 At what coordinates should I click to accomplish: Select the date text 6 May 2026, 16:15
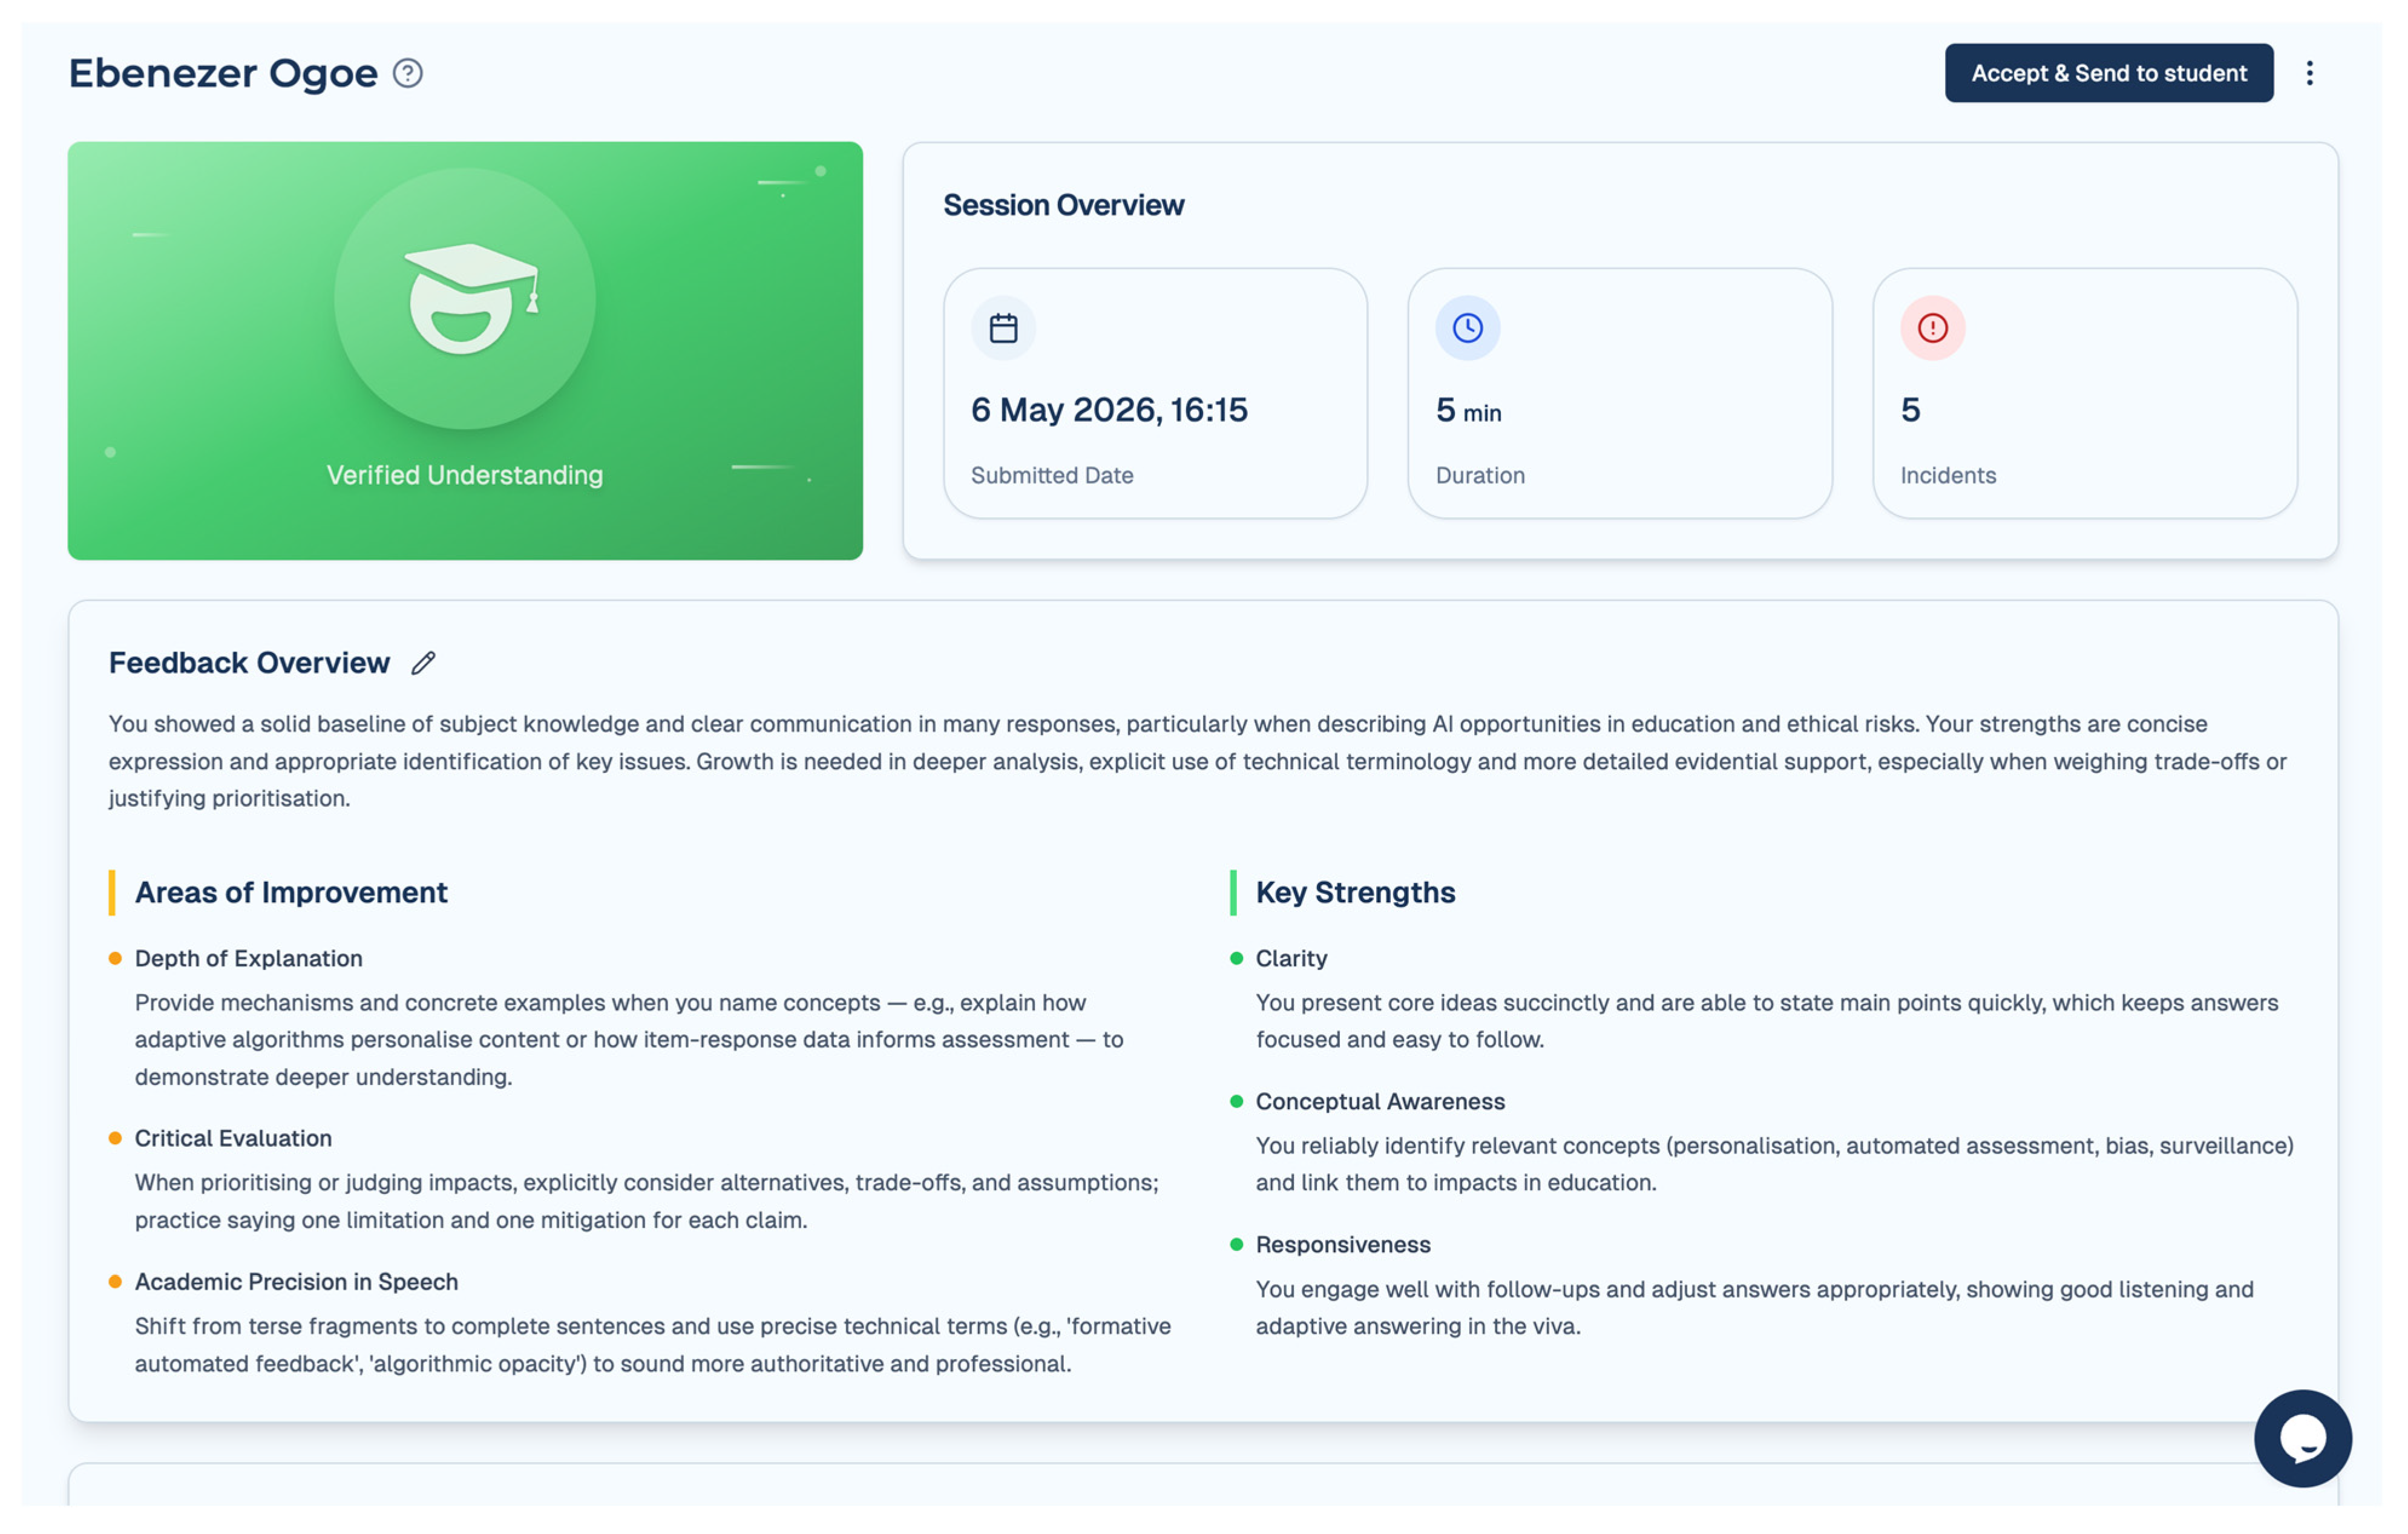pyautogui.click(x=1109, y=410)
